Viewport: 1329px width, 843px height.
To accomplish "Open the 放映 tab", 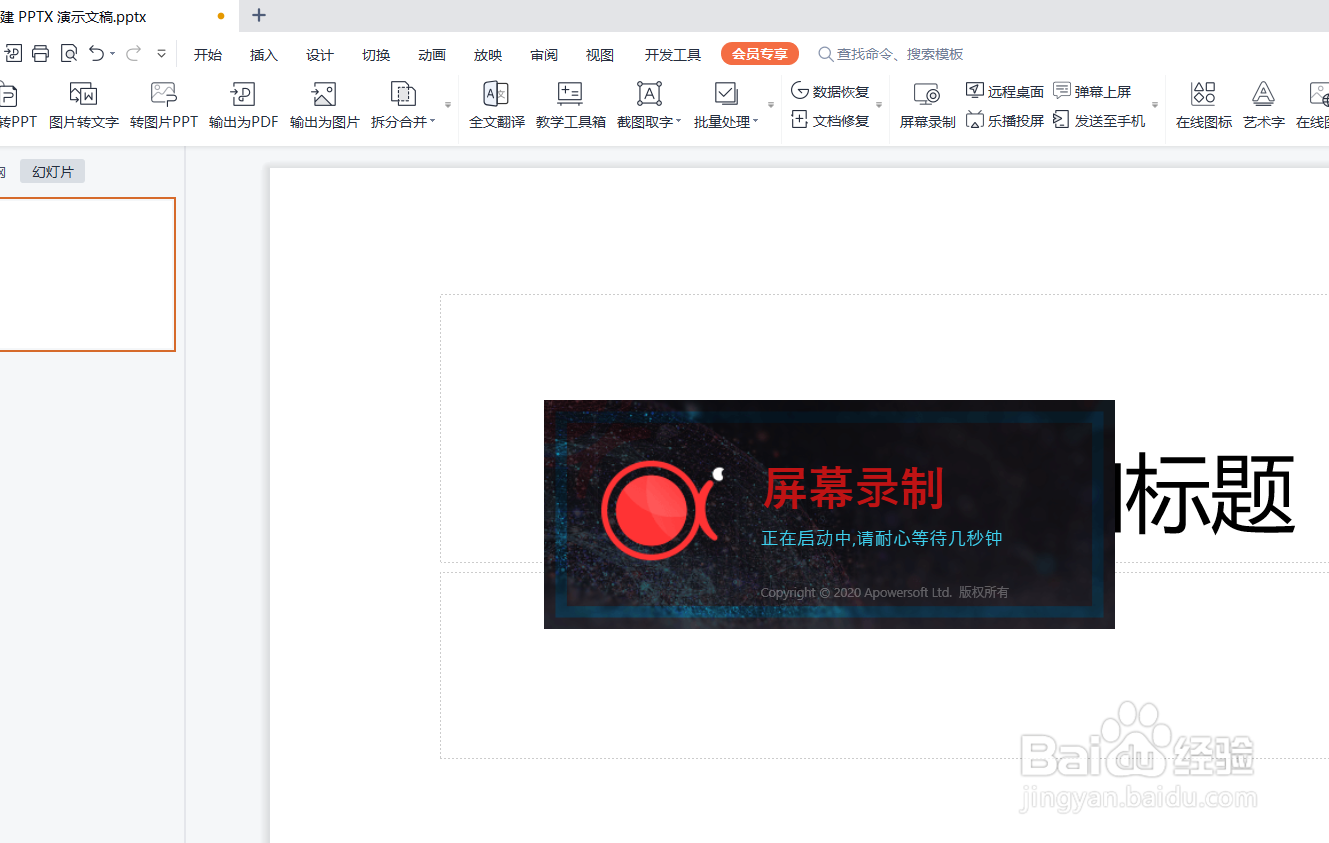I will pos(488,55).
